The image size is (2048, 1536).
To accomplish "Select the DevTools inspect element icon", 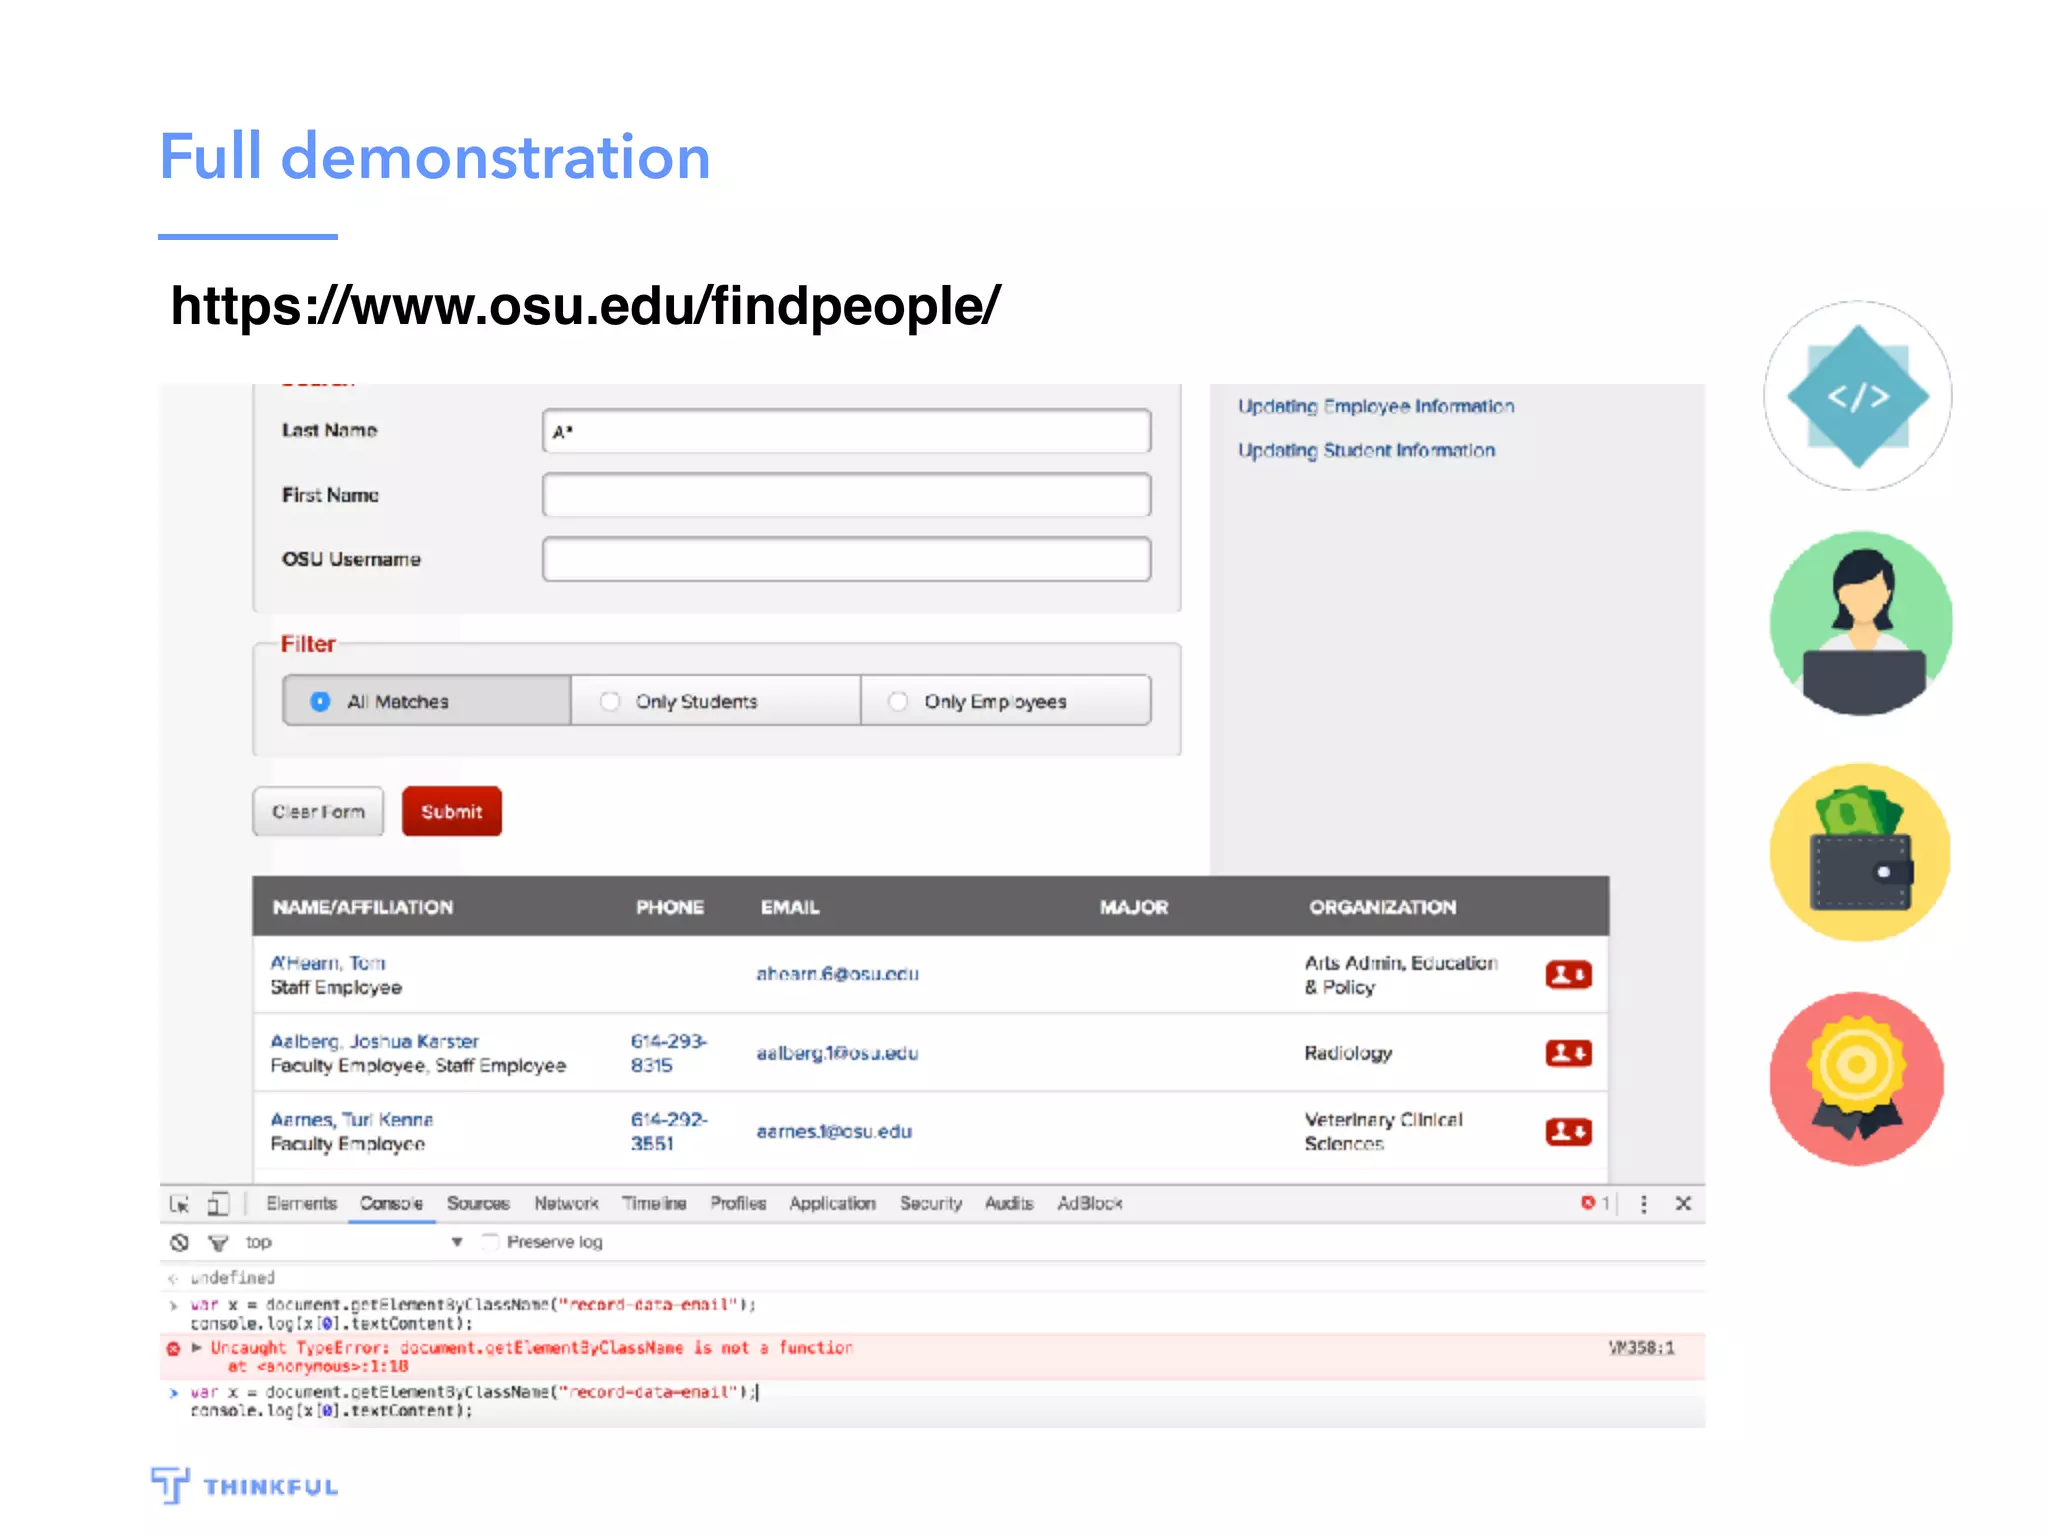I will coord(180,1204).
